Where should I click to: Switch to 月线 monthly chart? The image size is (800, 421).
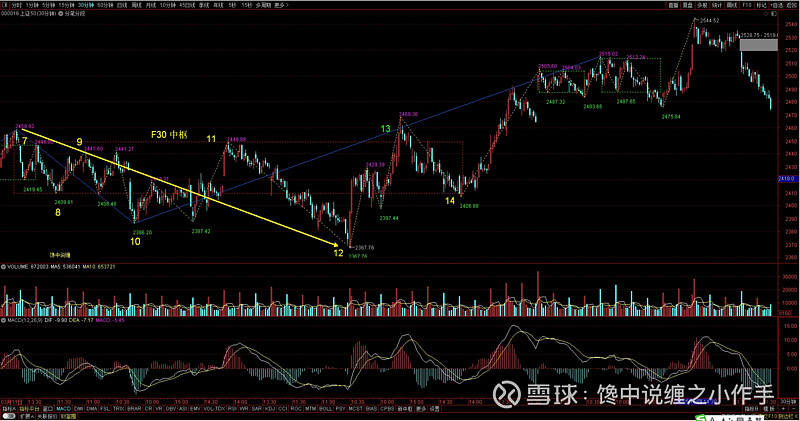(x=151, y=5)
